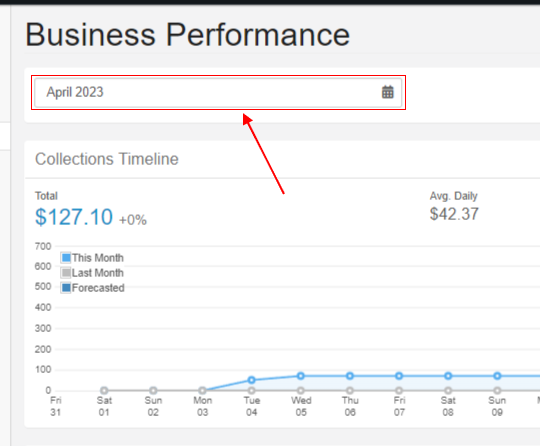Click the $42.37 Avg. Daily value
This screenshot has width=540, height=446.
(454, 214)
